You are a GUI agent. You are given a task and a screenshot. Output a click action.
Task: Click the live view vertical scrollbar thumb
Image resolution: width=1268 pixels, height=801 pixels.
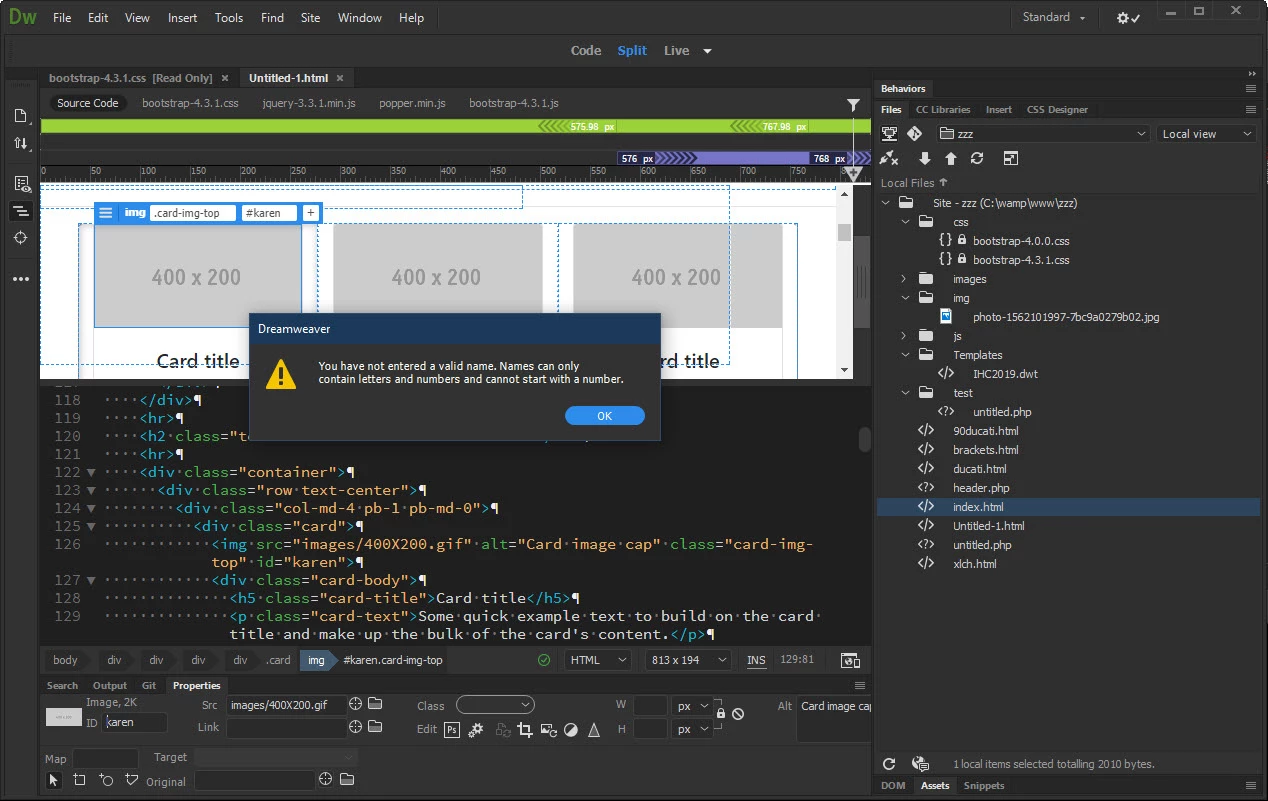(844, 232)
